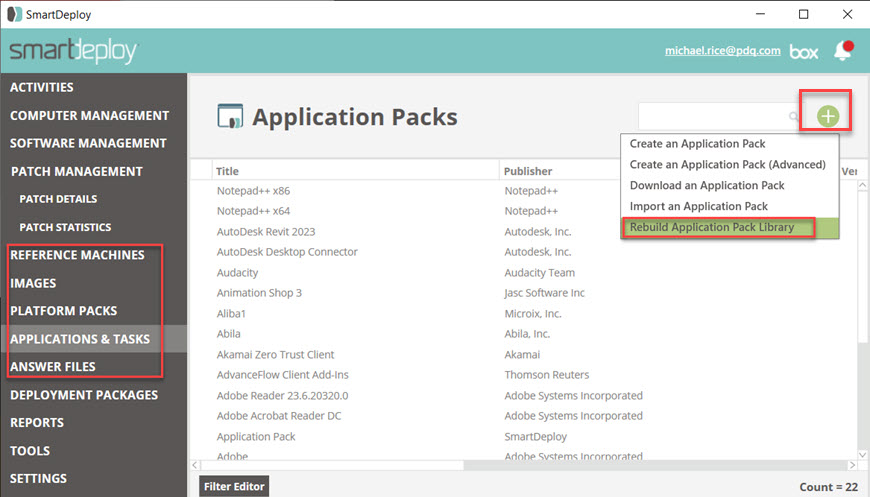Click horizontal scrollbar left arrow
Screen dimensions: 870x497
click(195, 465)
